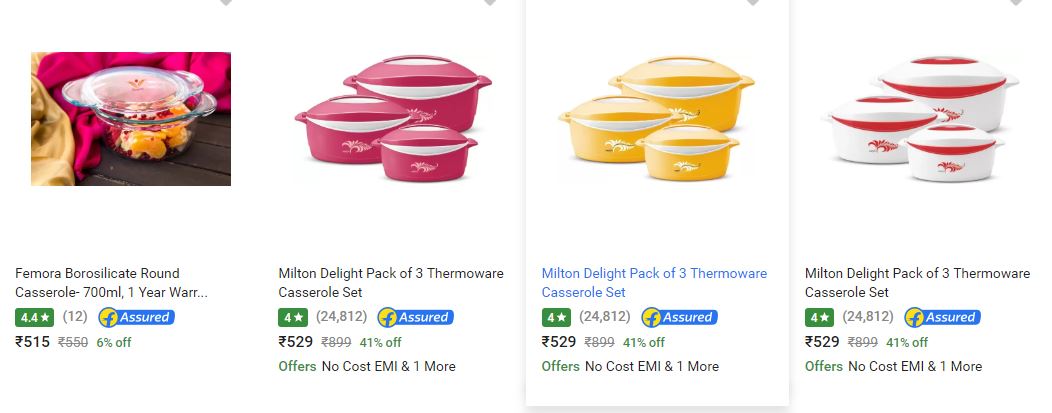Screen dimensions: 1052x413
Task: Toggle wishlist heart on white-red Milton set
Action: point(1016,2)
